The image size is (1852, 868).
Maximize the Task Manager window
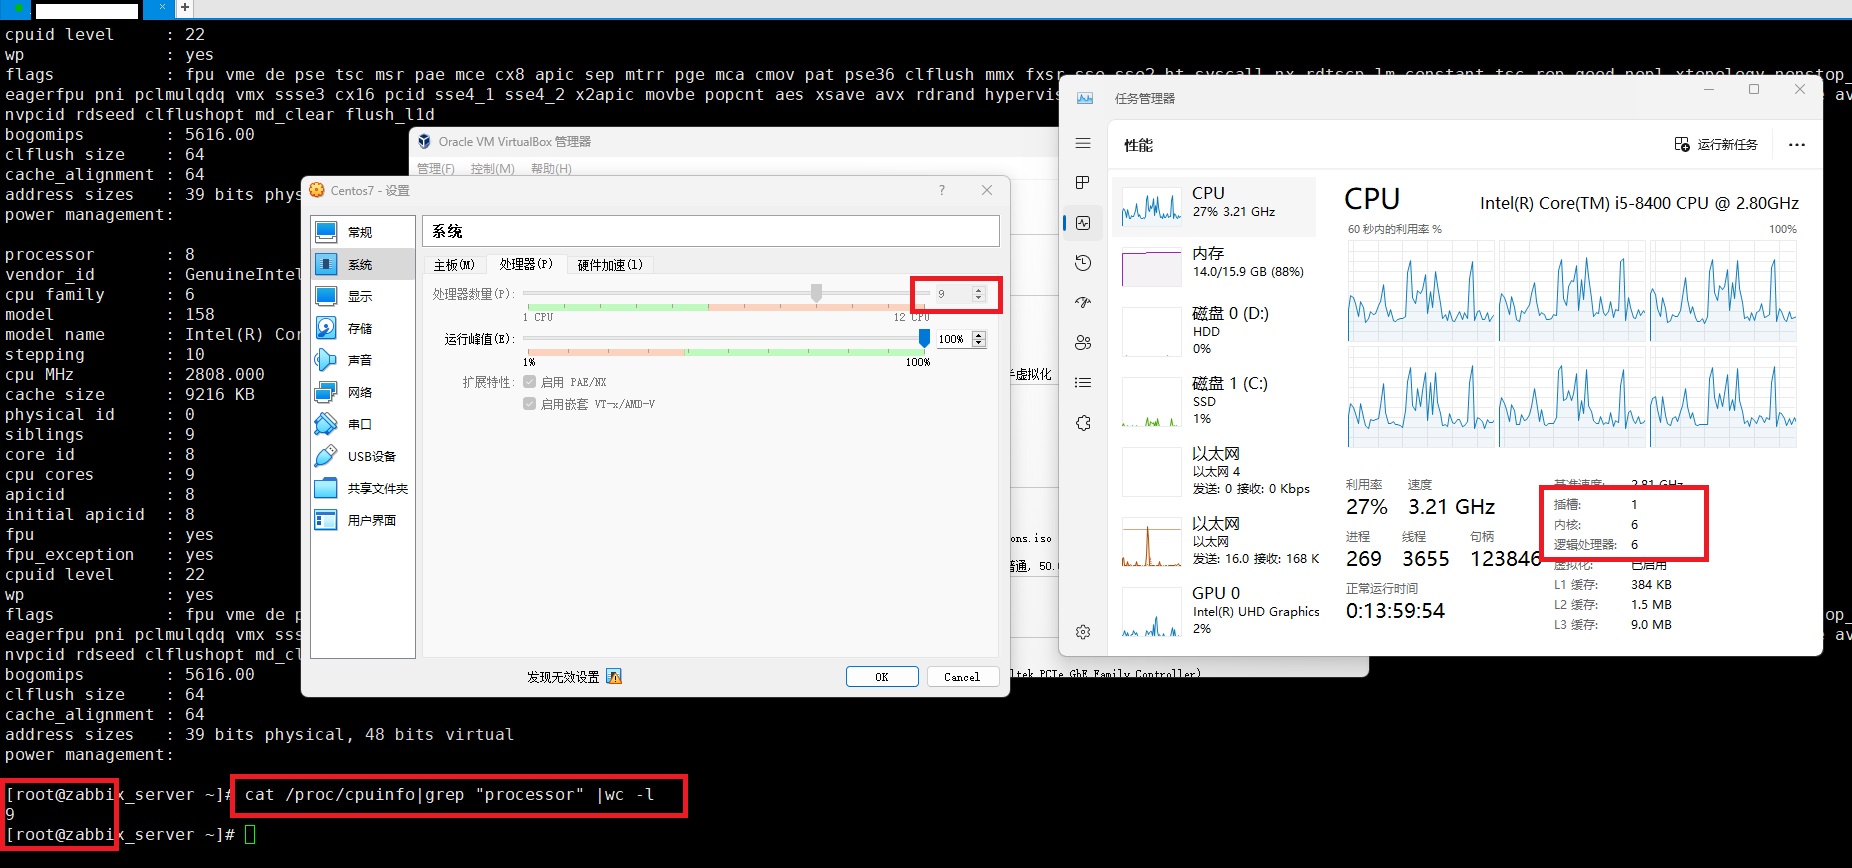(x=1753, y=89)
